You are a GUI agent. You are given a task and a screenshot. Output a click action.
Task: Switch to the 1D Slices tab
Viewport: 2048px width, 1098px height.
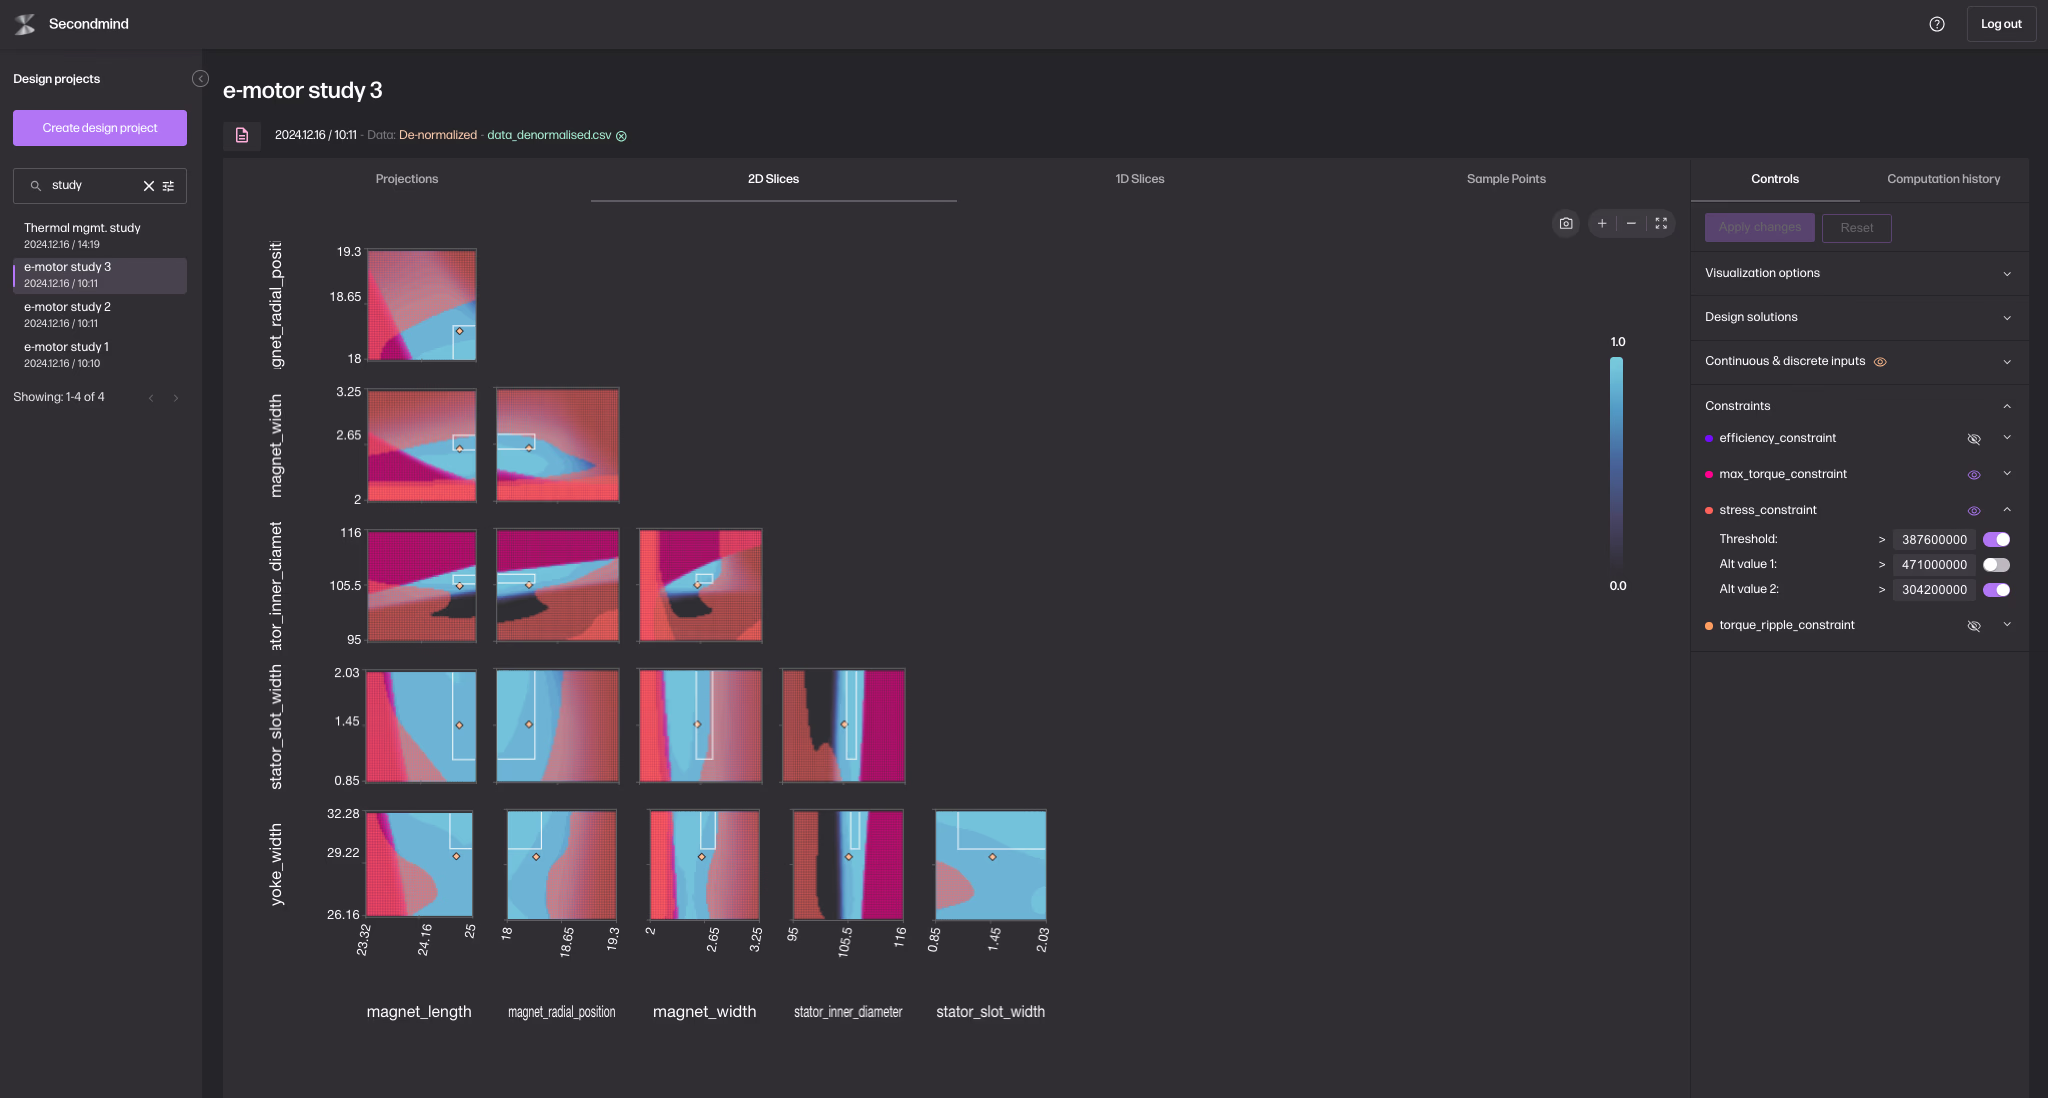(x=1139, y=179)
